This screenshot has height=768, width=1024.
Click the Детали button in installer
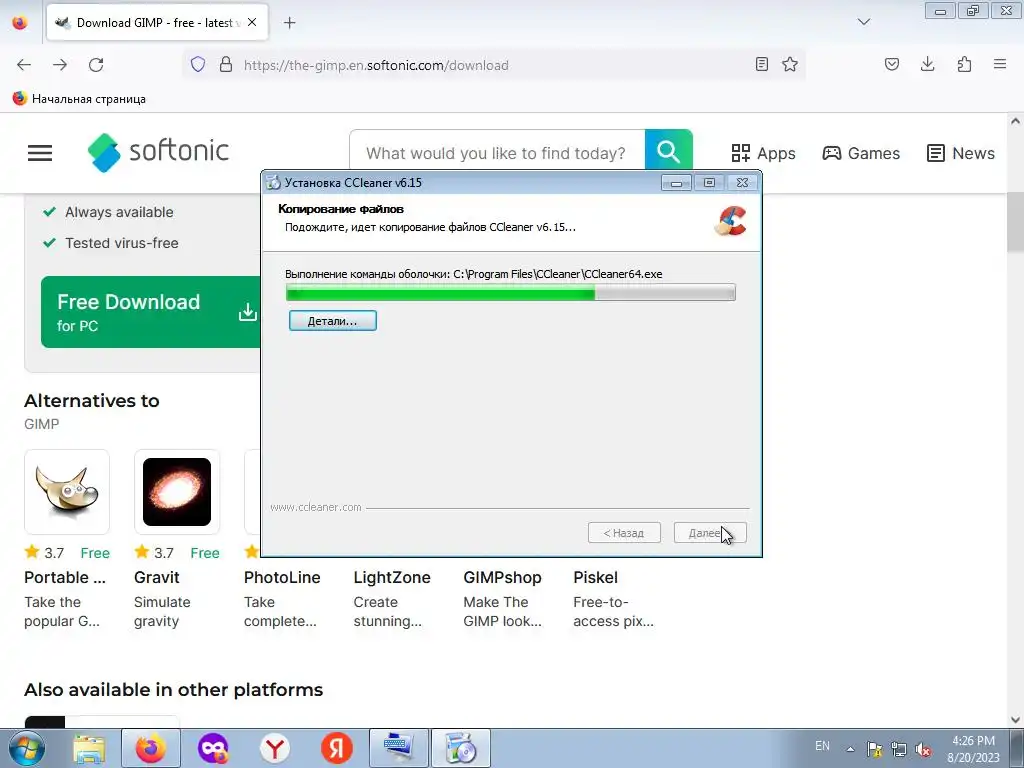coord(332,321)
